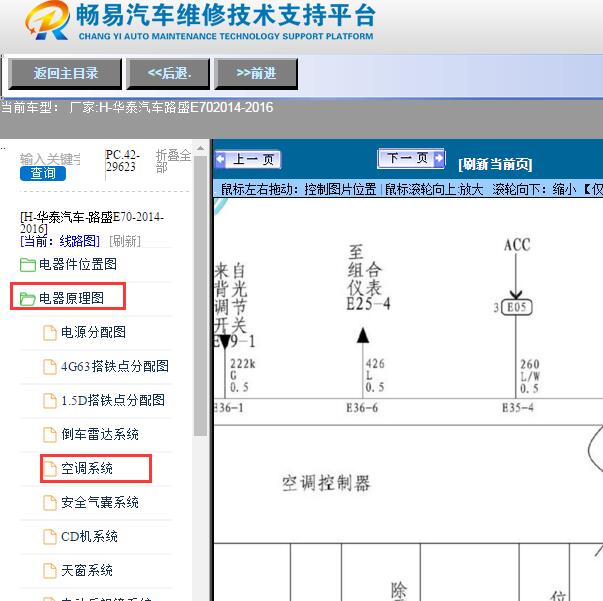
Task: Click the sidebar vertical scrollbar thumb
Action: pos(200,295)
